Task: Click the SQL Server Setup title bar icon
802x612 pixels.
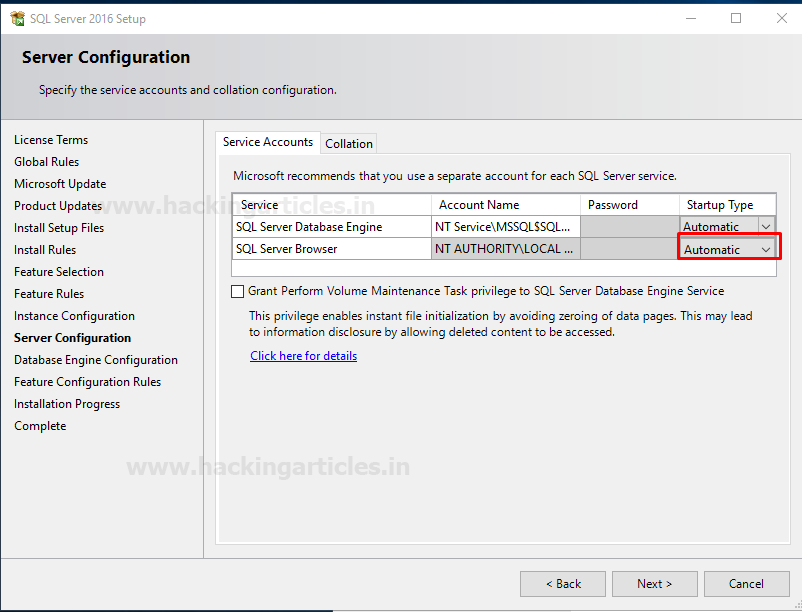Action: tap(17, 18)
